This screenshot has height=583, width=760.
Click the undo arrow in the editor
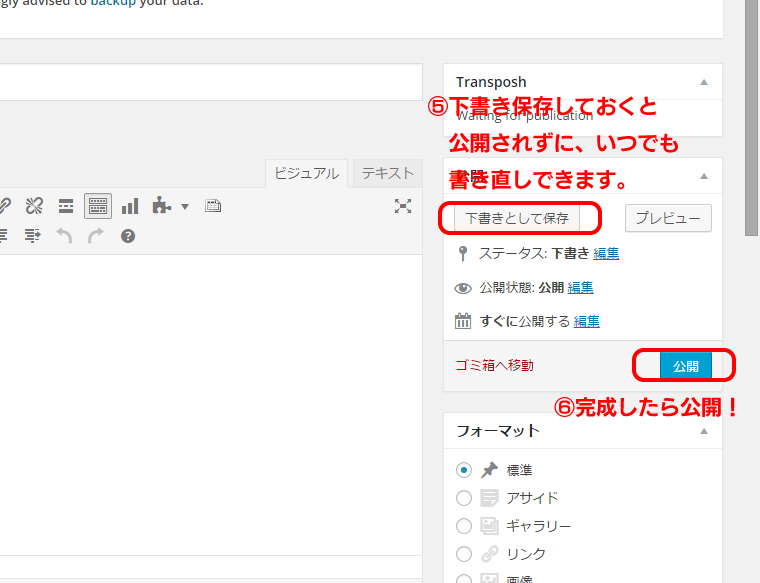tap(64, 236)
